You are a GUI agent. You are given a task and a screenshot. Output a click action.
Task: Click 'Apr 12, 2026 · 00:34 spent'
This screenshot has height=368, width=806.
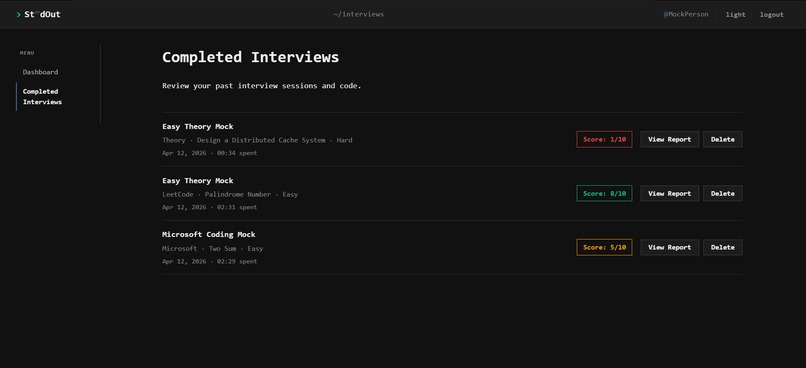click(x=210, y=153)
